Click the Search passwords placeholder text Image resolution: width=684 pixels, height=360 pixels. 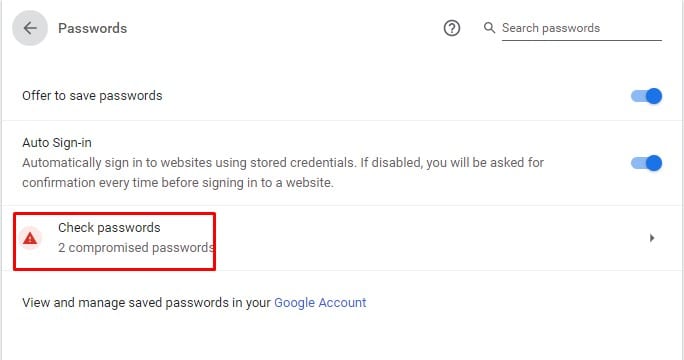551,28
